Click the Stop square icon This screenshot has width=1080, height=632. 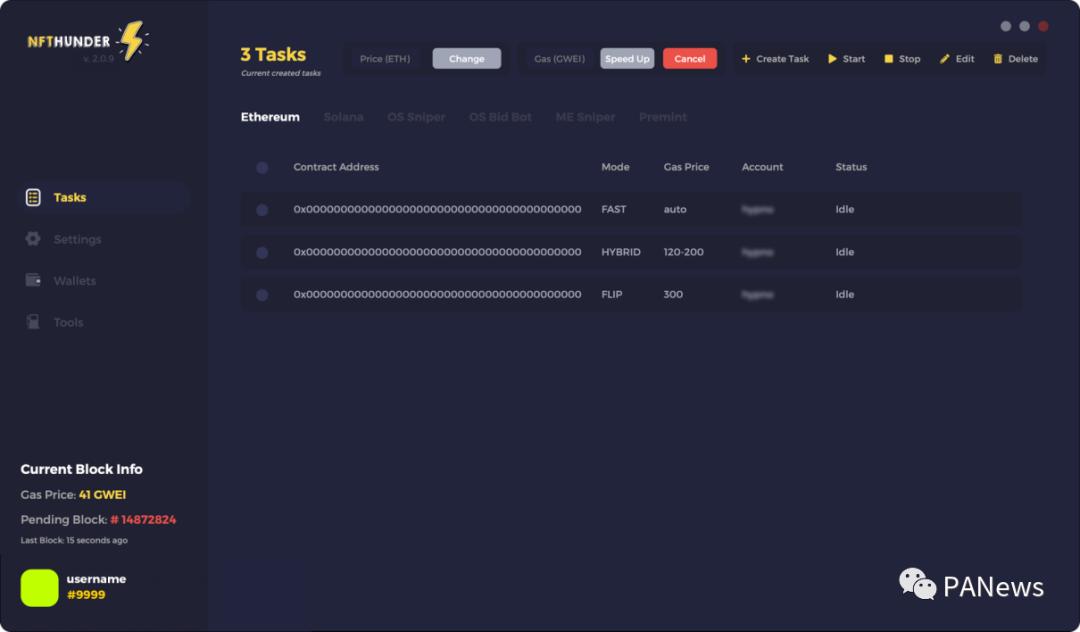point(889,59)
